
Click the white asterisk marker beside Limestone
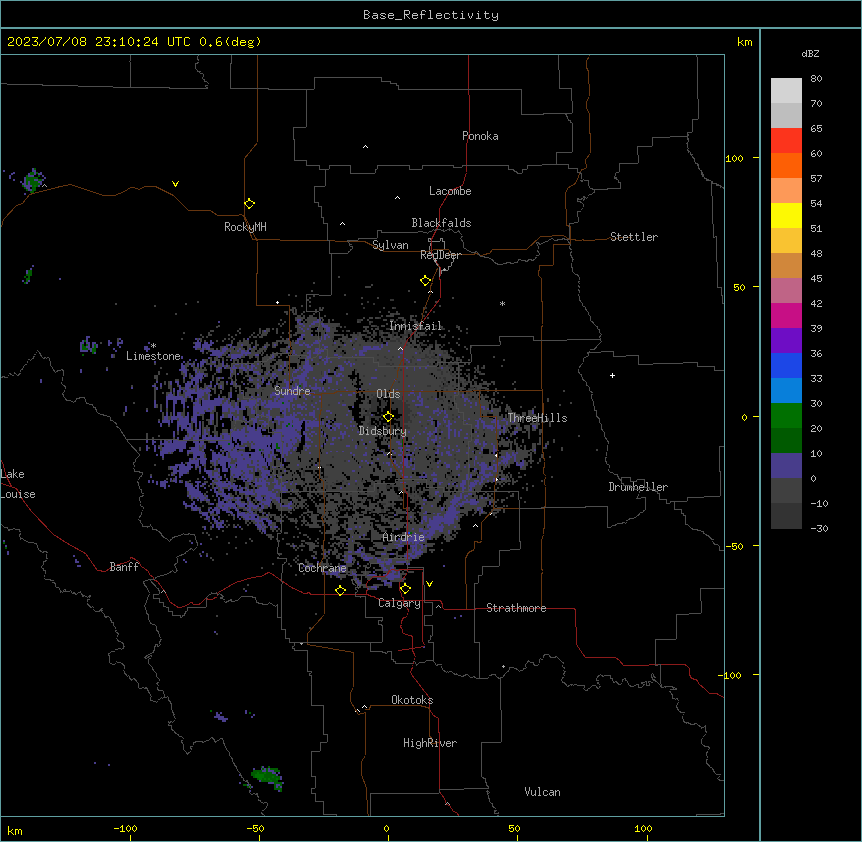pyautogui.click(x=154, y=346)
